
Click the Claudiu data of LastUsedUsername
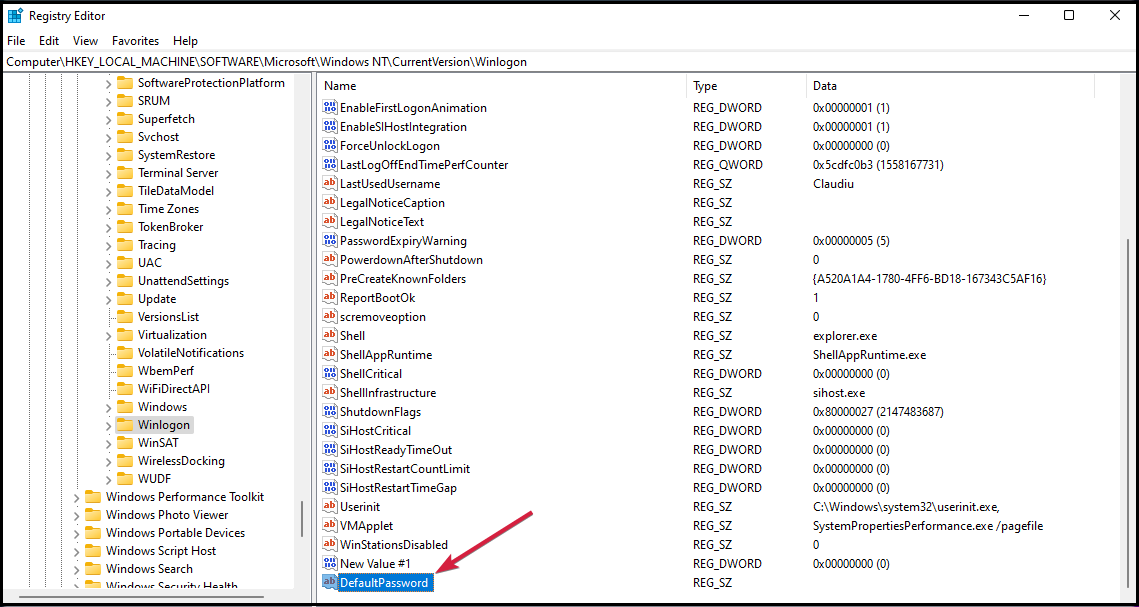(833, 184)
